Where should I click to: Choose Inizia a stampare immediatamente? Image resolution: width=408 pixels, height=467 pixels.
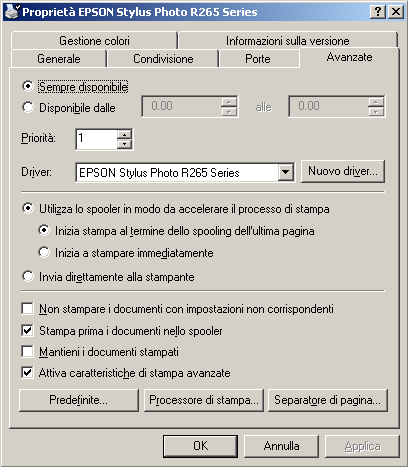44,252
